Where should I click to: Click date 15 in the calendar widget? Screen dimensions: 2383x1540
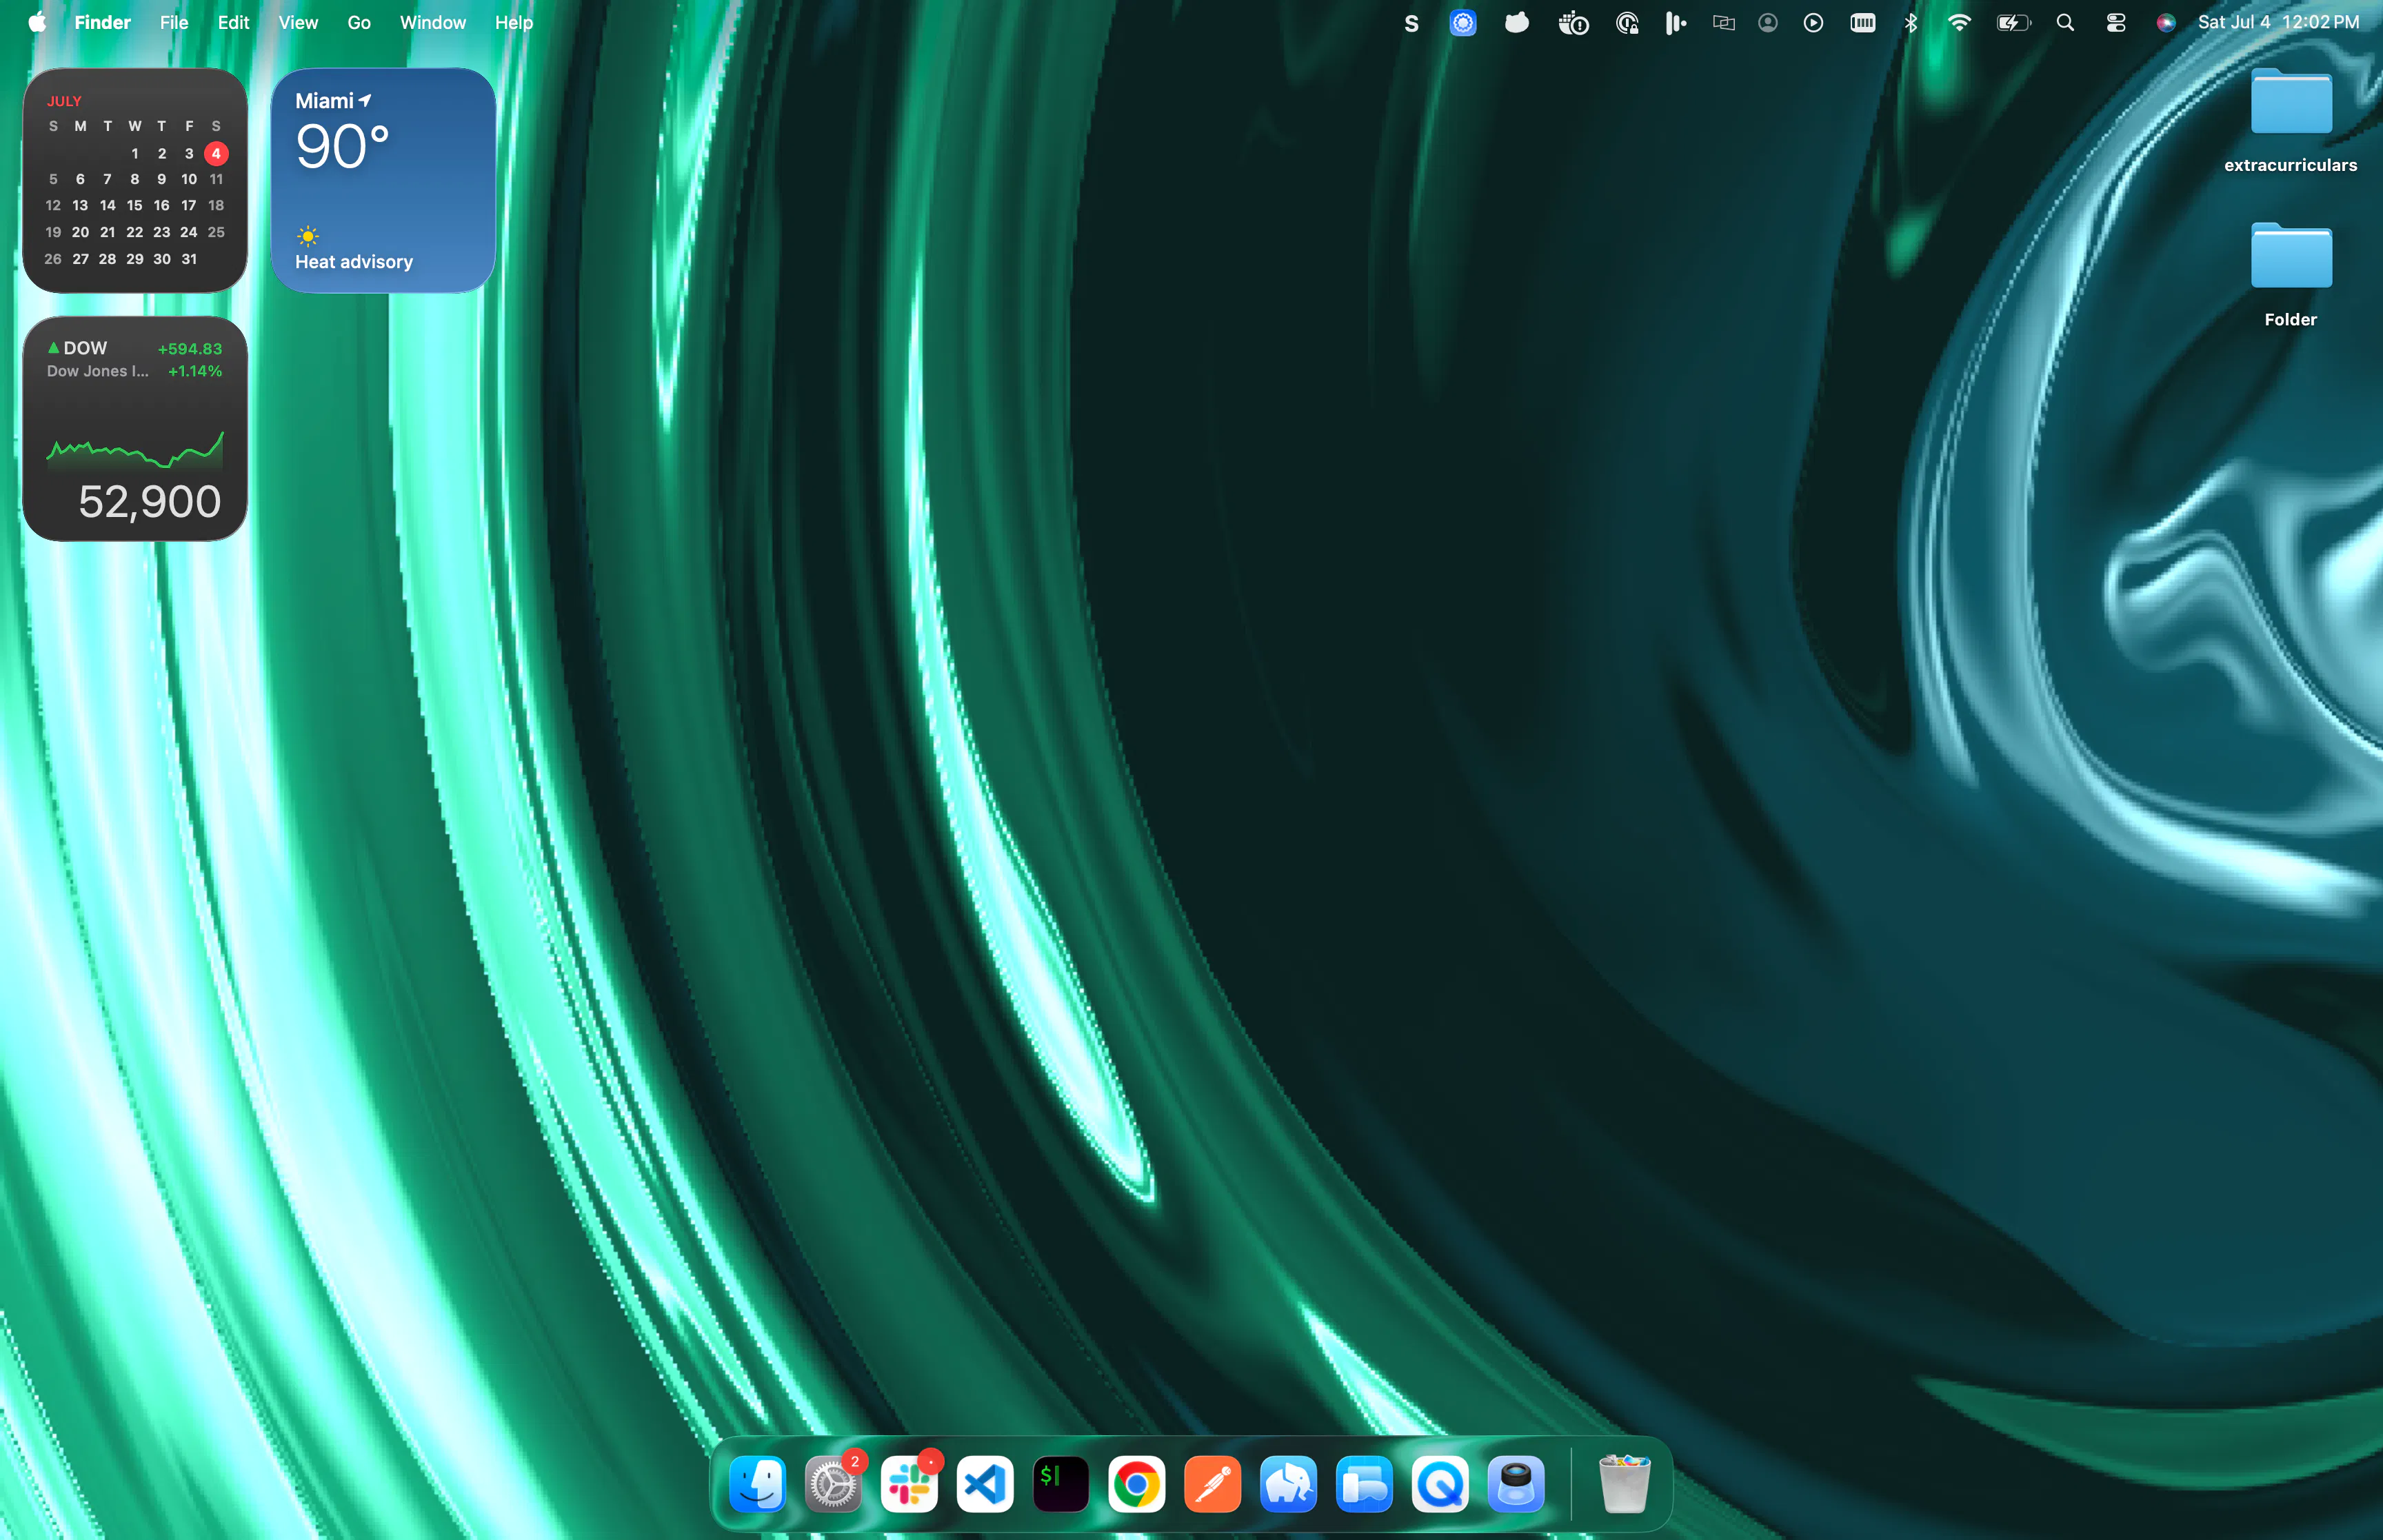click(134, 205)
